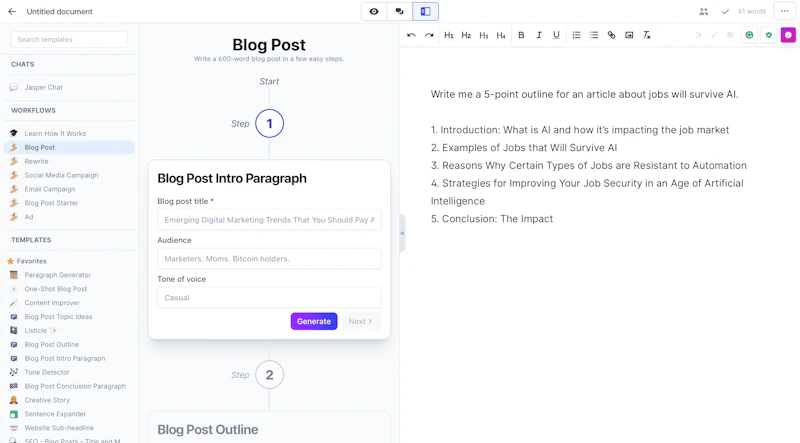The image size is (800, 443).
Task: Click the Step 2 circle
Action: point(269,375)
